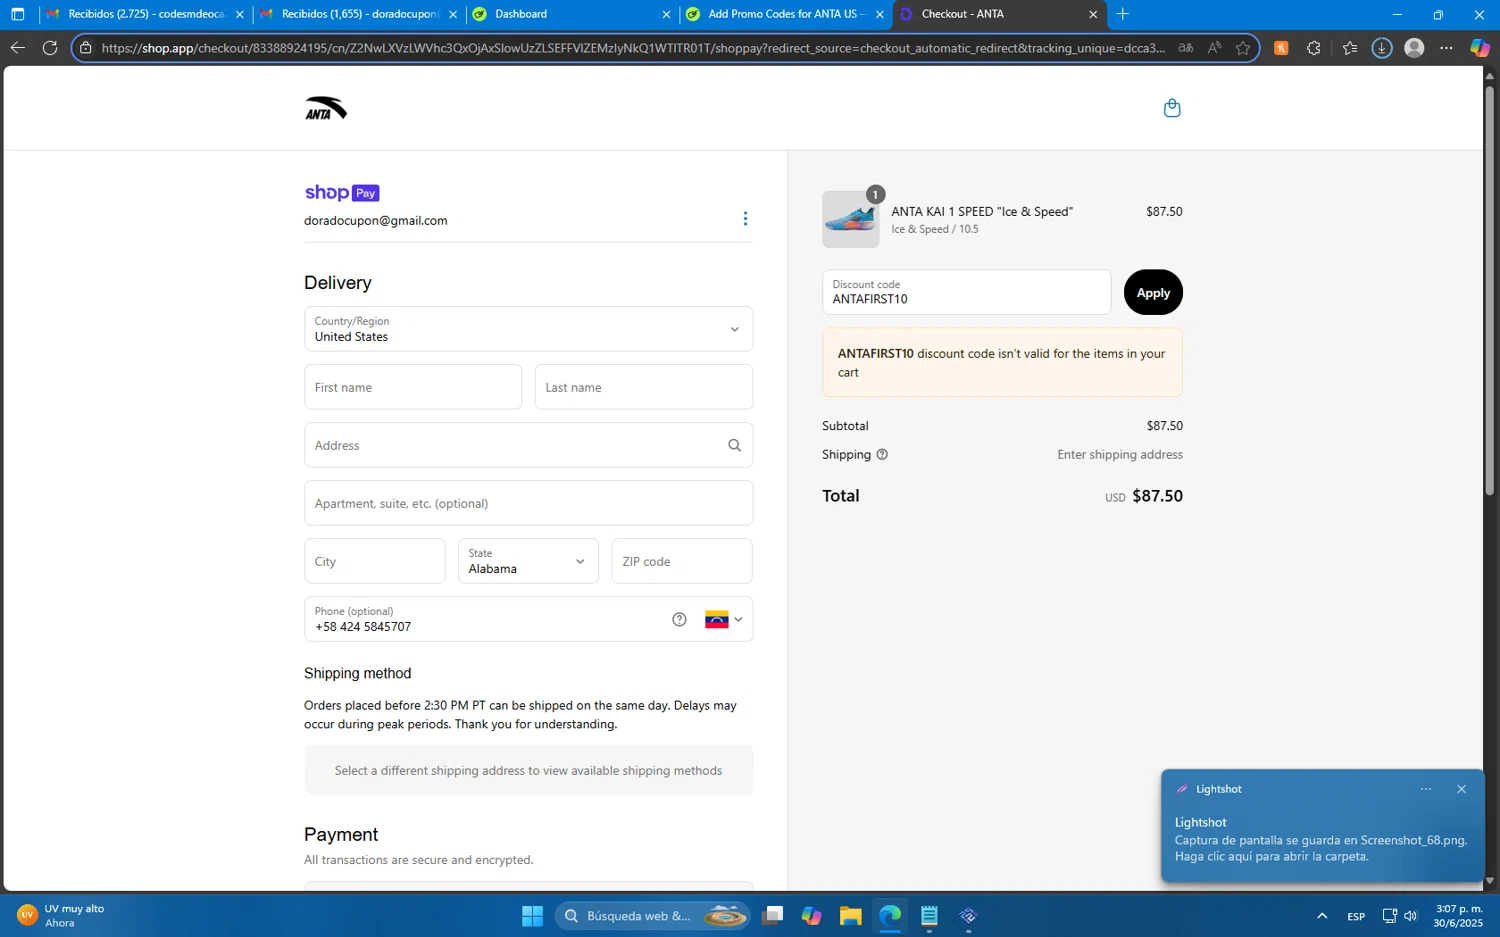Screen dimensions: 1500x937
Task: Show hidden system tray icons chevron
Action: pyautogui.click(x=1322, y=916)
